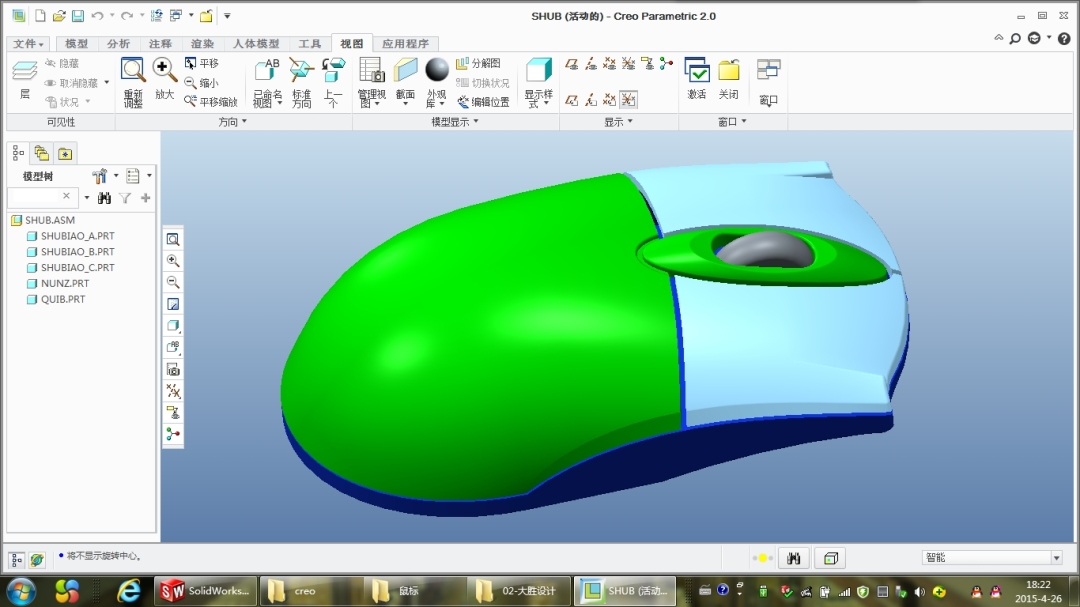Open the Manage Views (管理视图) icon

[371, 83]
